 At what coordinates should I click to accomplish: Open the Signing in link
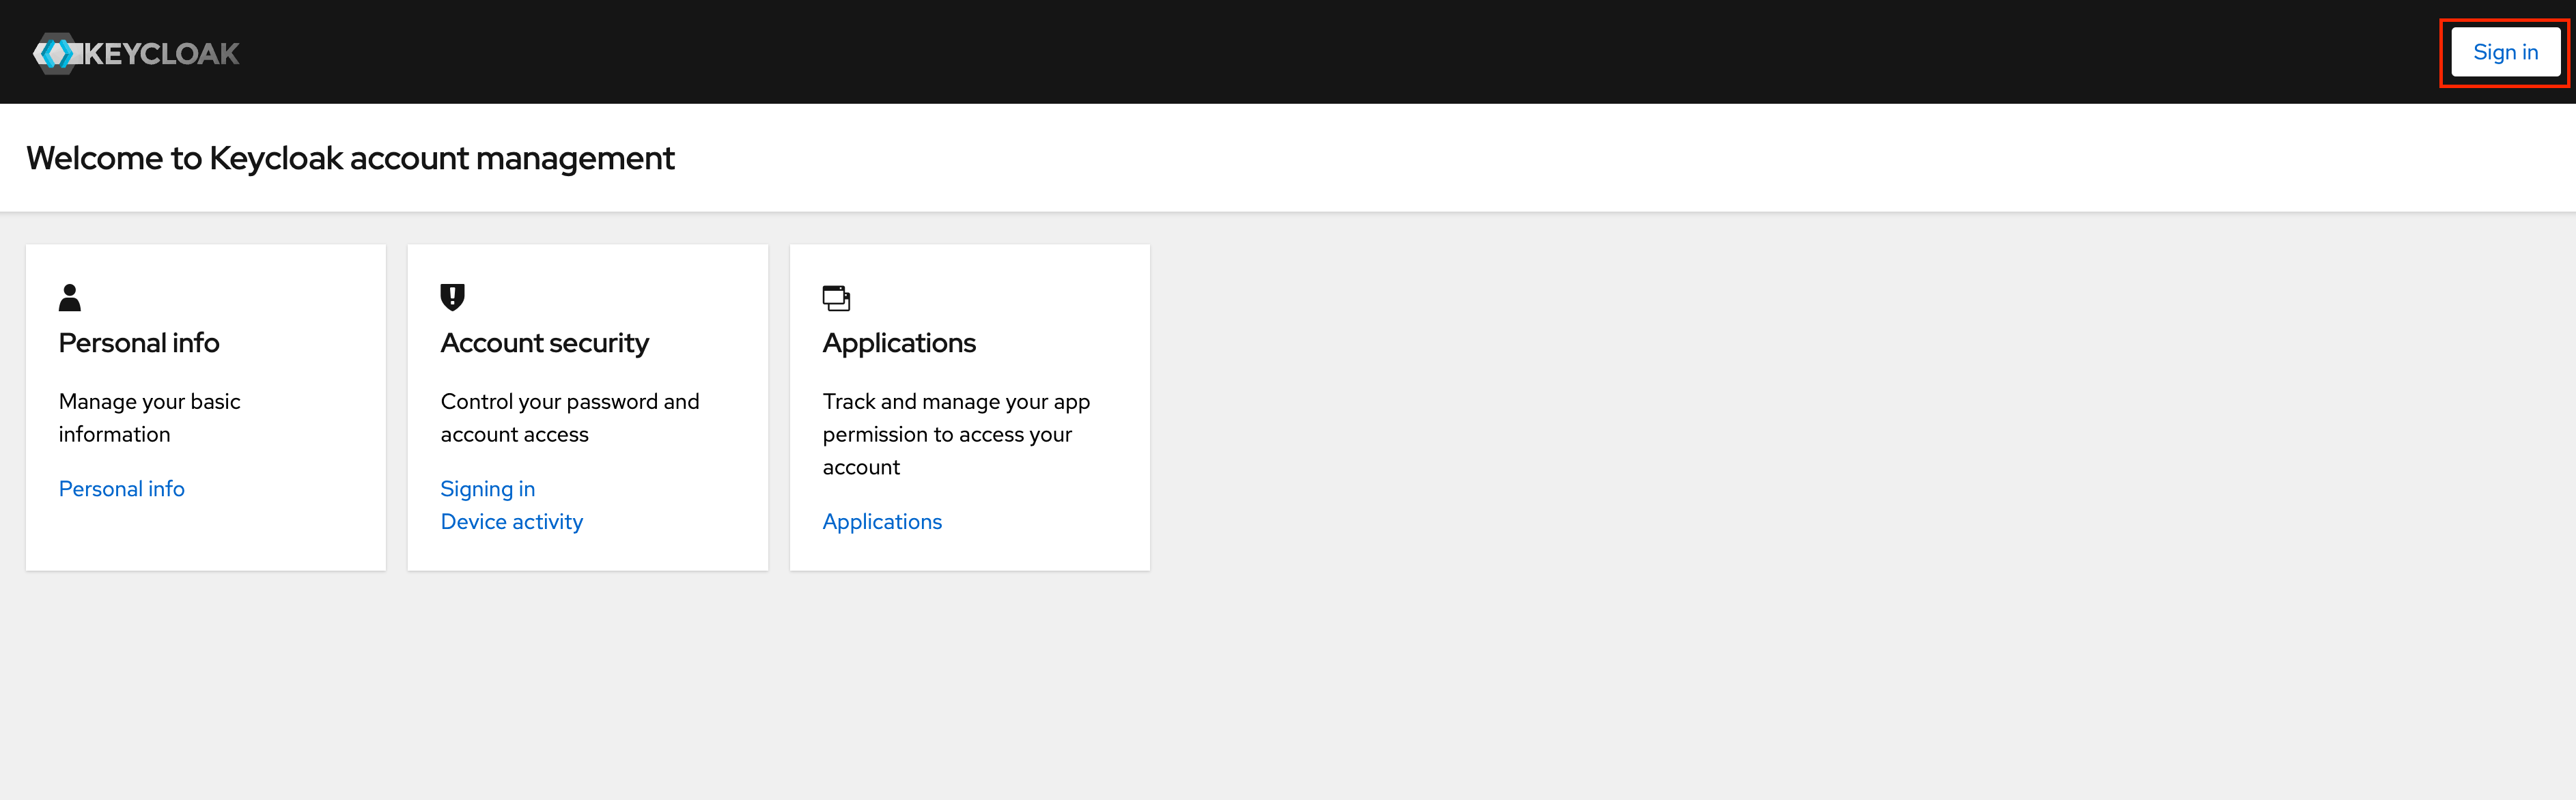487,489
